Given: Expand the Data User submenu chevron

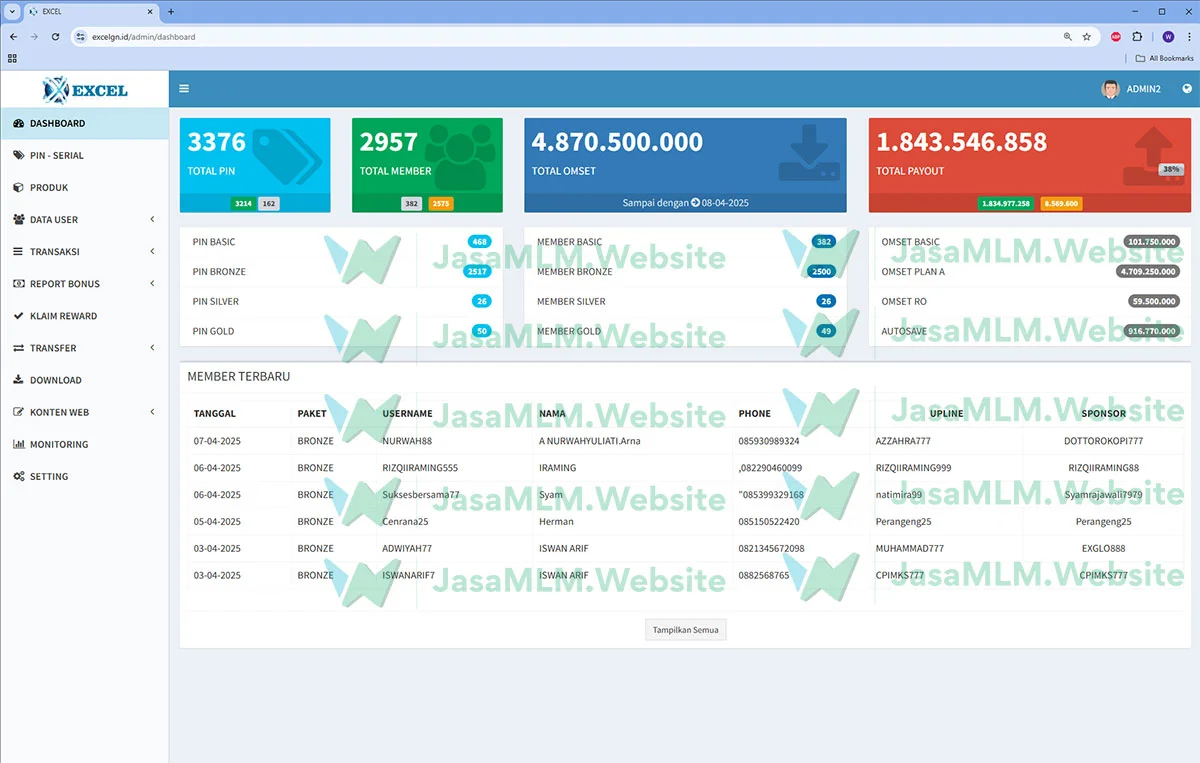Looking at the screenshot, I should [152, 220].
